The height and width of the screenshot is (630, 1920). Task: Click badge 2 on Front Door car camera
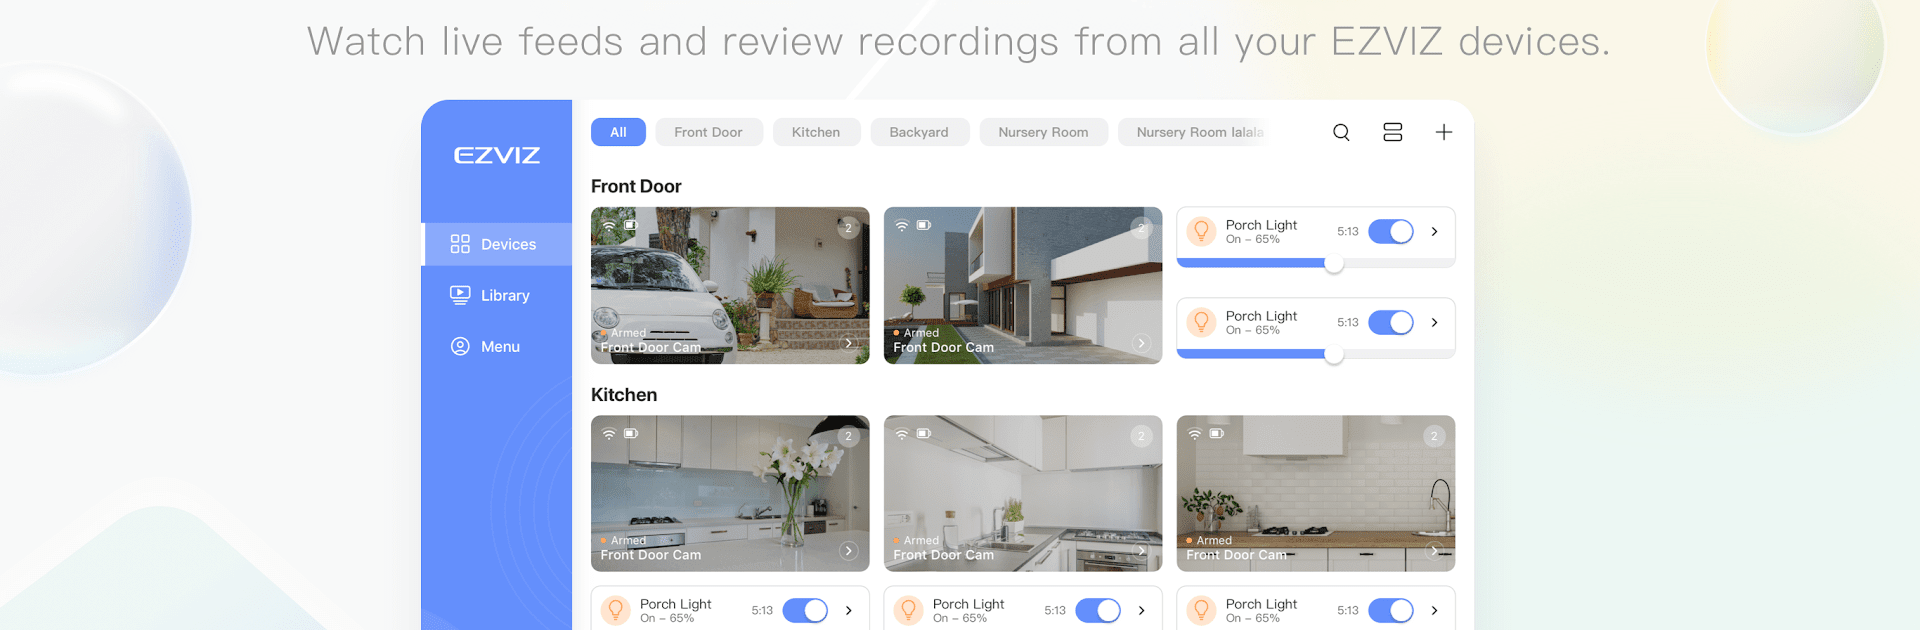[848, 228]
